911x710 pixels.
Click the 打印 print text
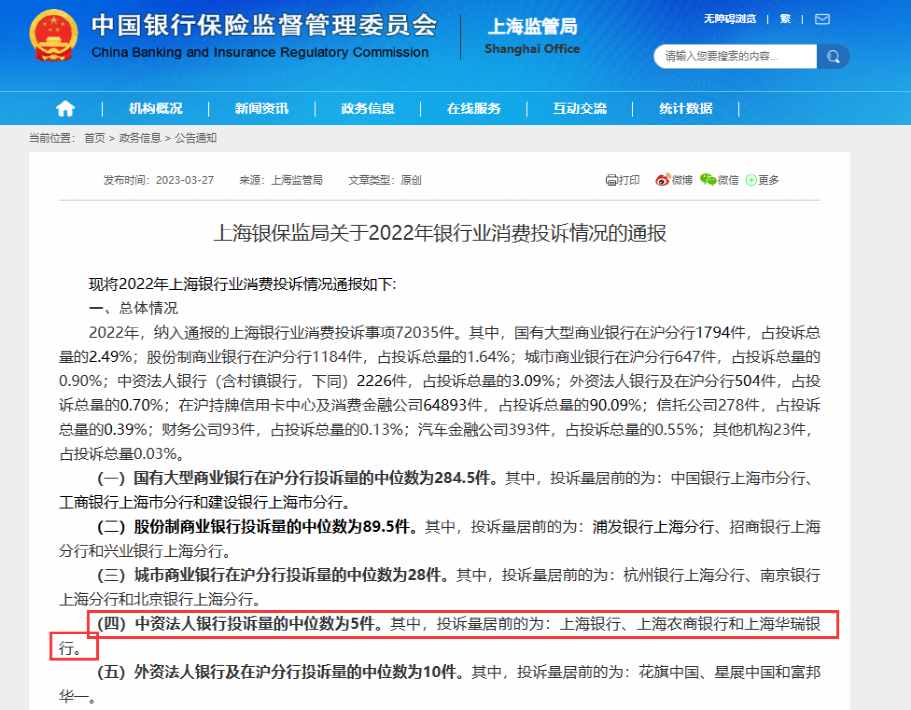(629, 180)
